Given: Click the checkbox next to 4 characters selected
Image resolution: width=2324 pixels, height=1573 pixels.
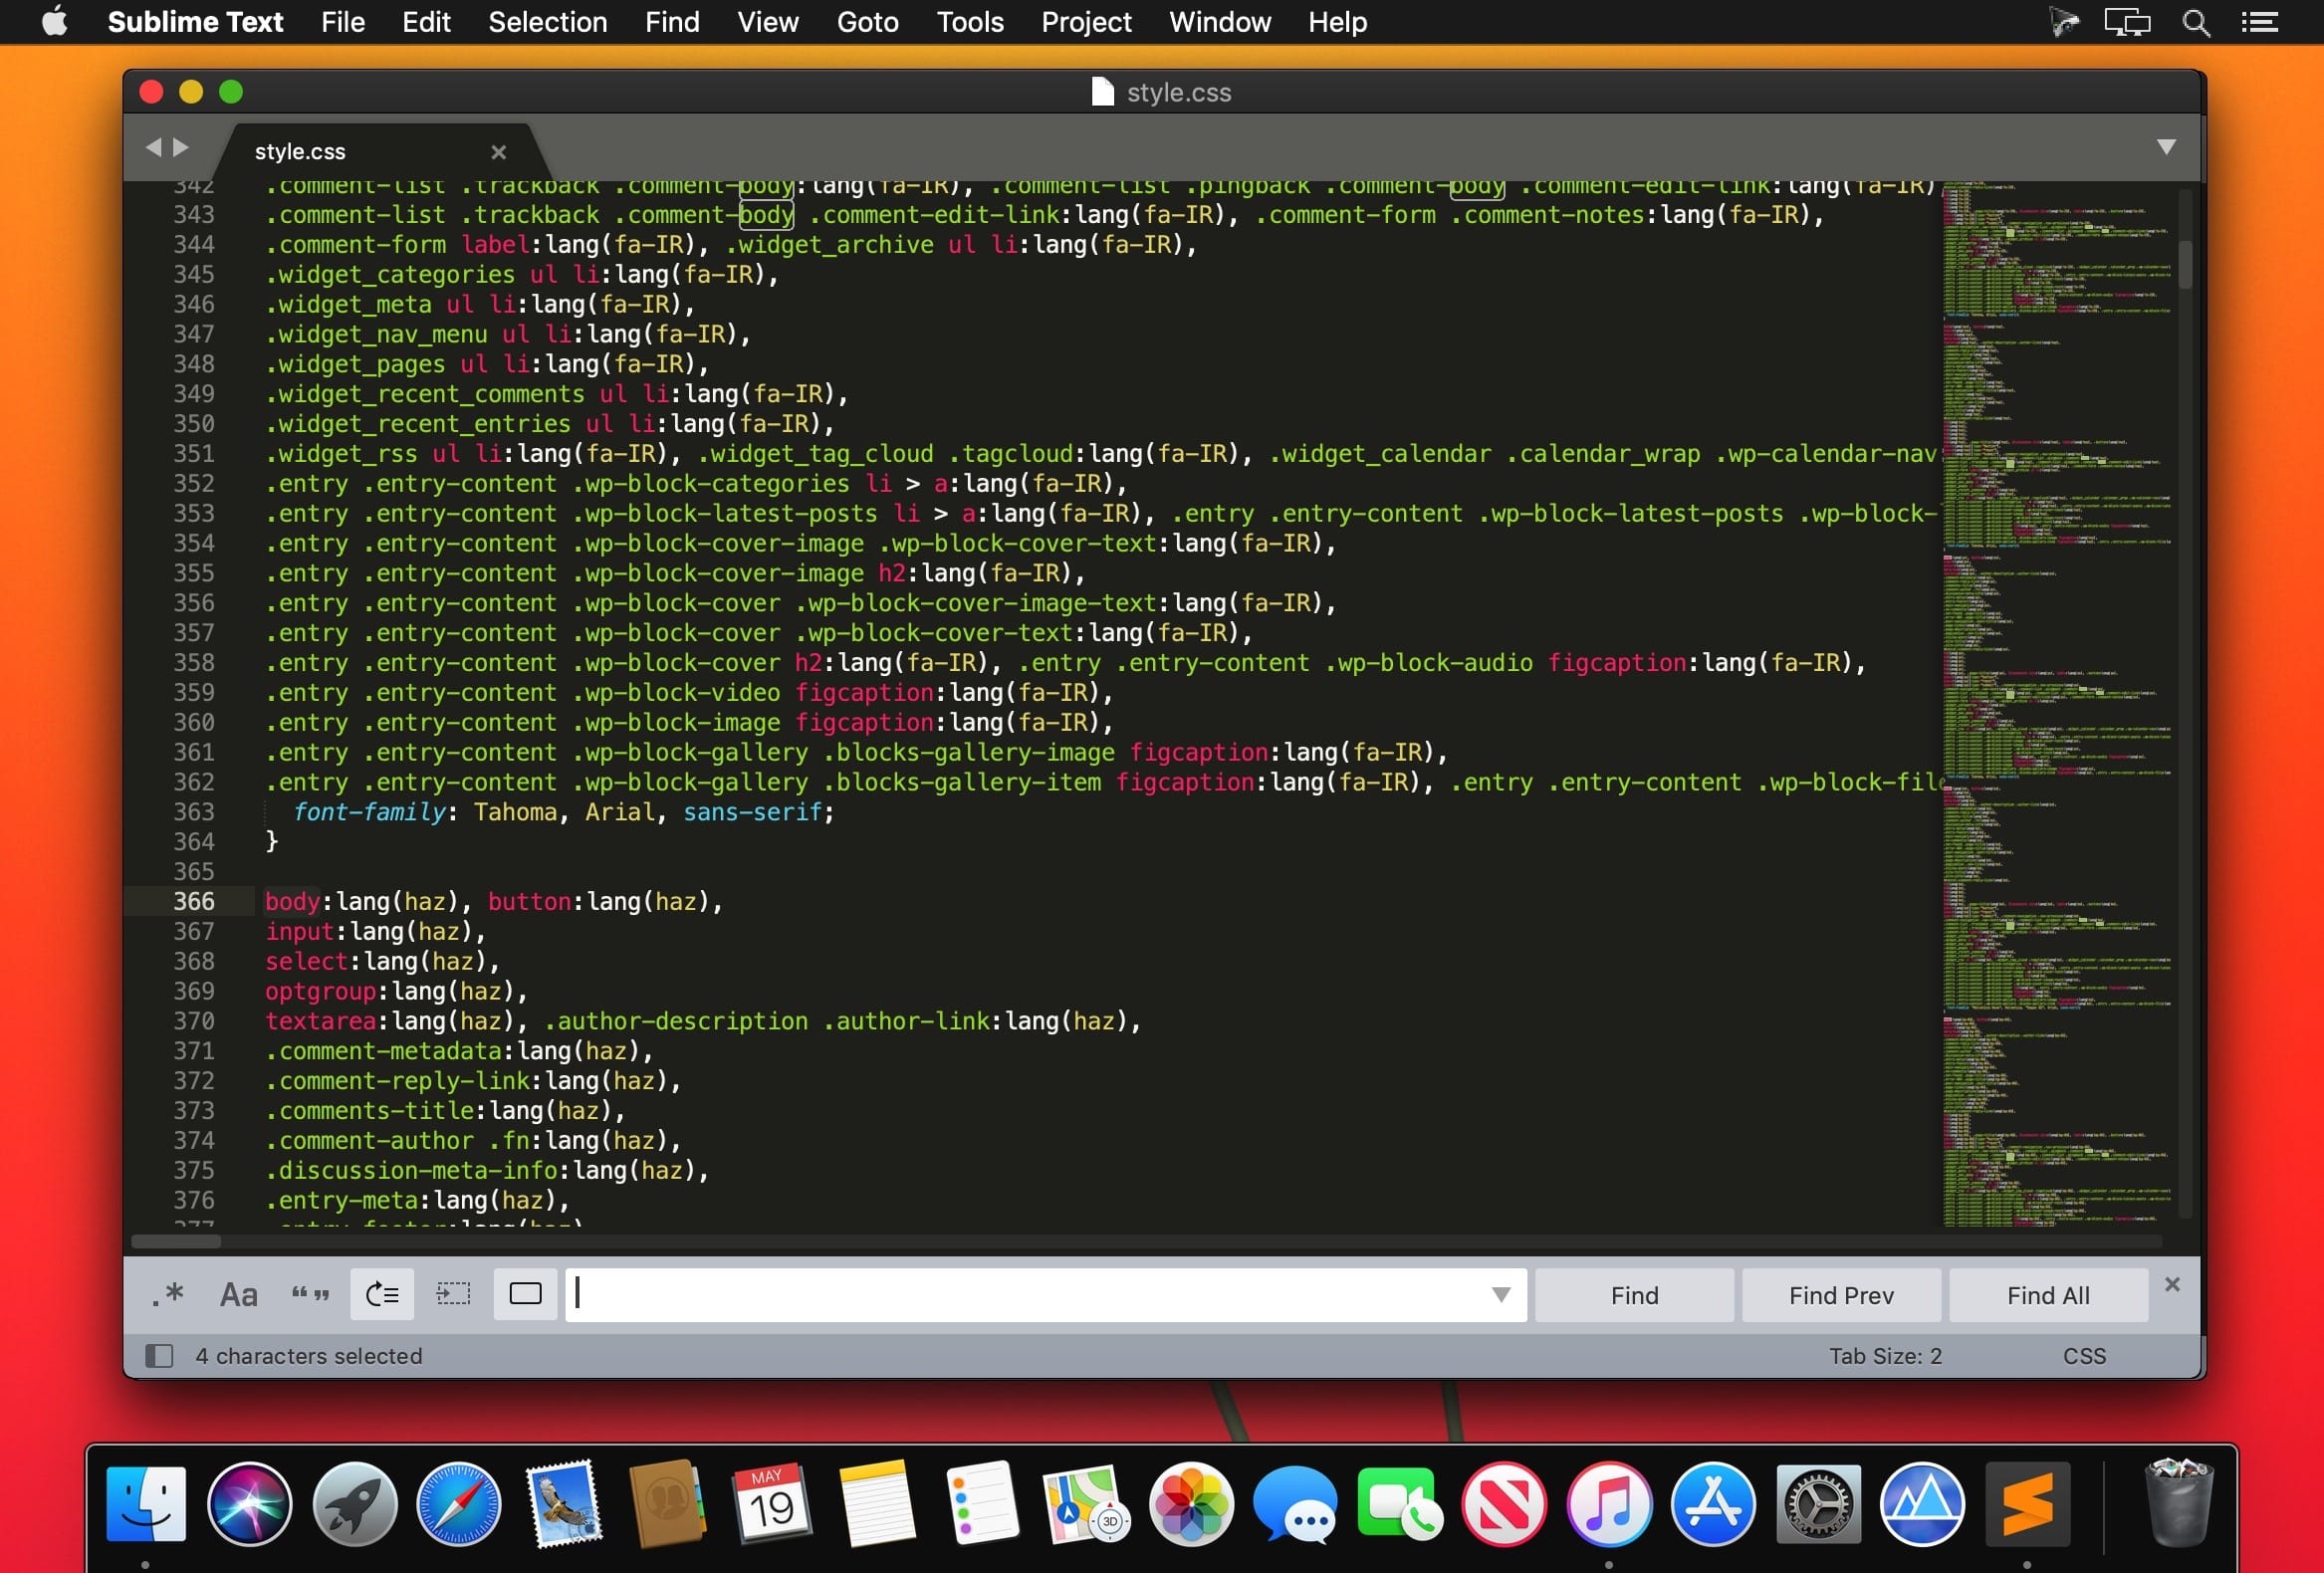Looking at the screenshot, I should pyautogui.click(x=158, y=1355).
